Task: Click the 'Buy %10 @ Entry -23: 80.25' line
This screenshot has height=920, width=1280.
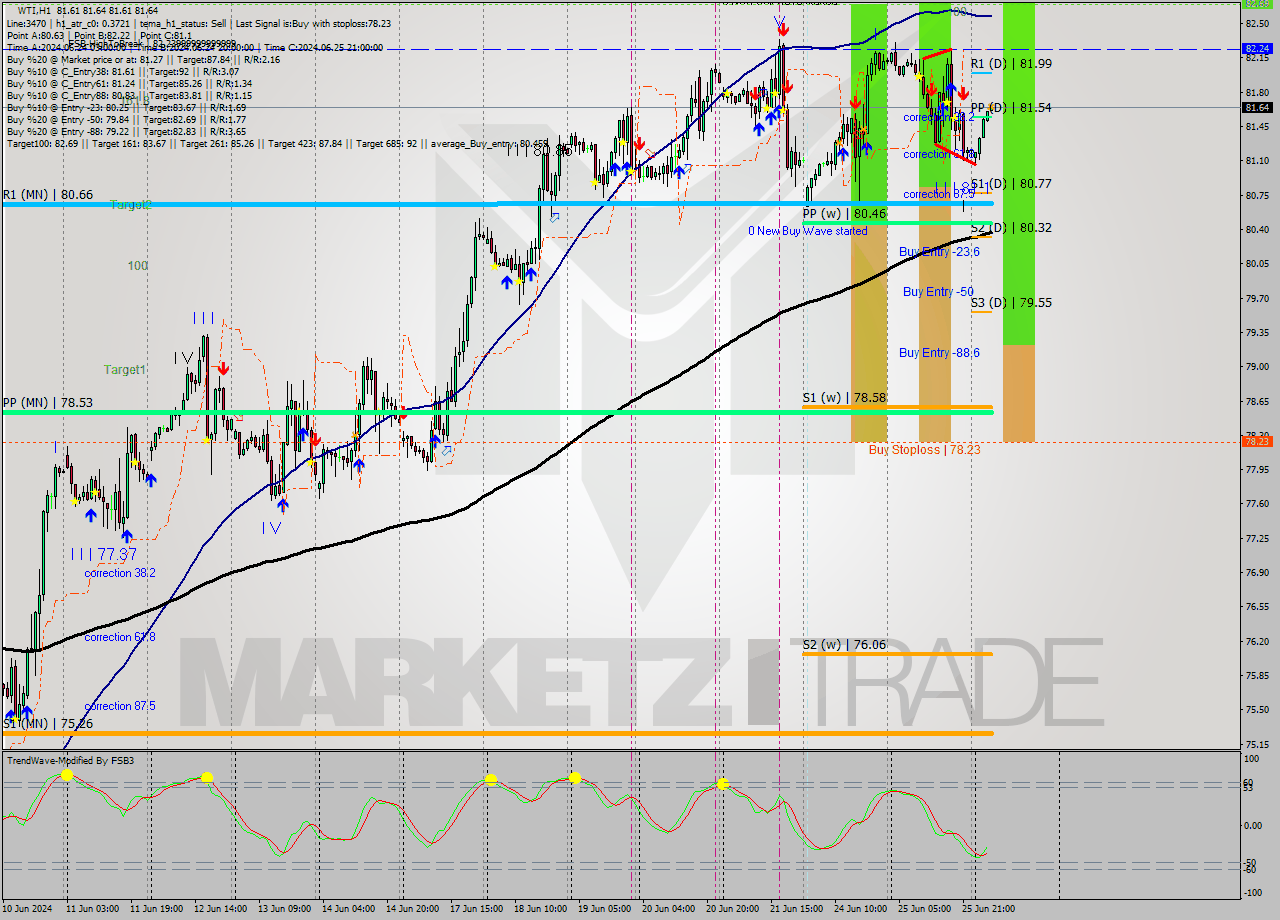Action: pyautogui.click(x=127, y=108)
